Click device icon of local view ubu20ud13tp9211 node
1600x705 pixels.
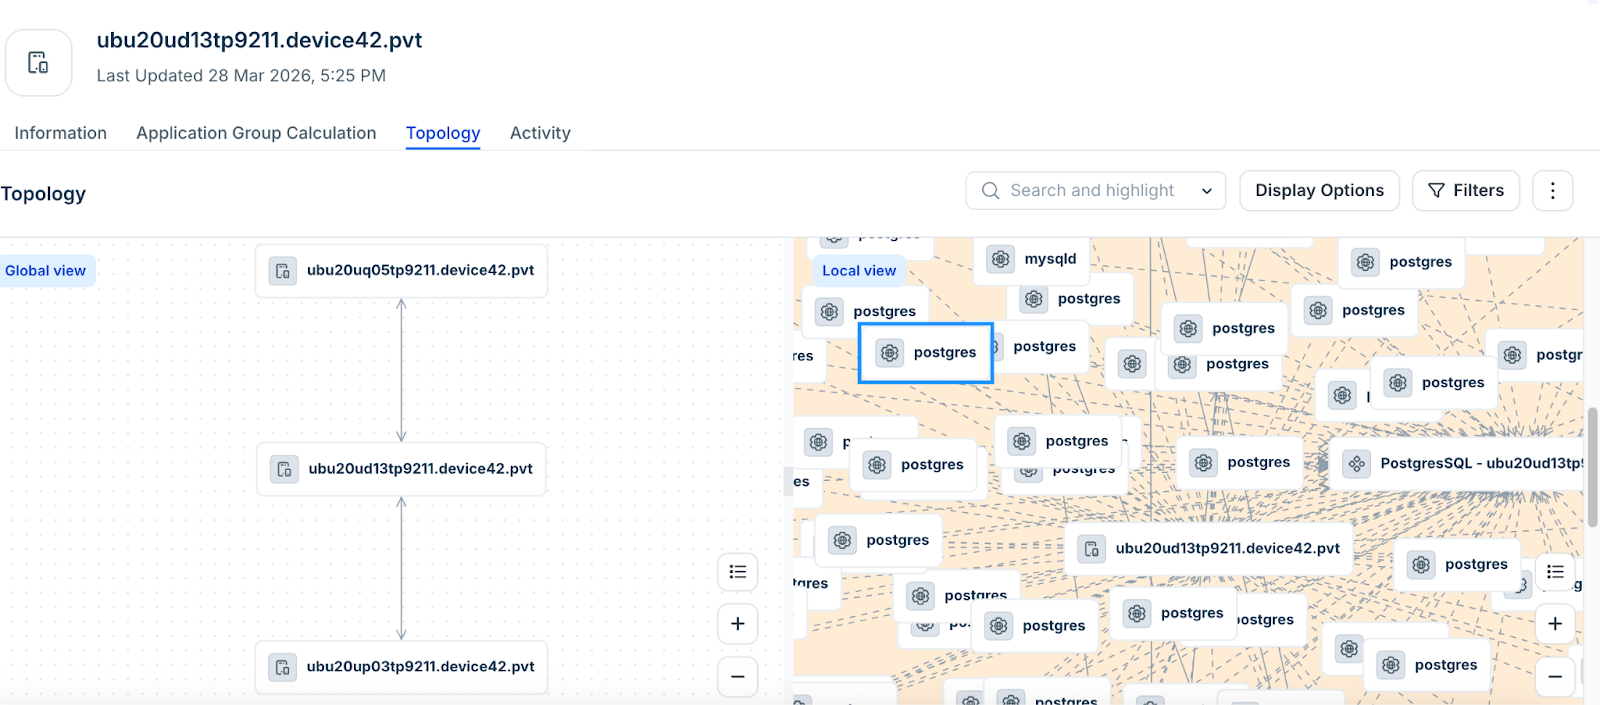pyautogui.click(x=1092, y=548)
